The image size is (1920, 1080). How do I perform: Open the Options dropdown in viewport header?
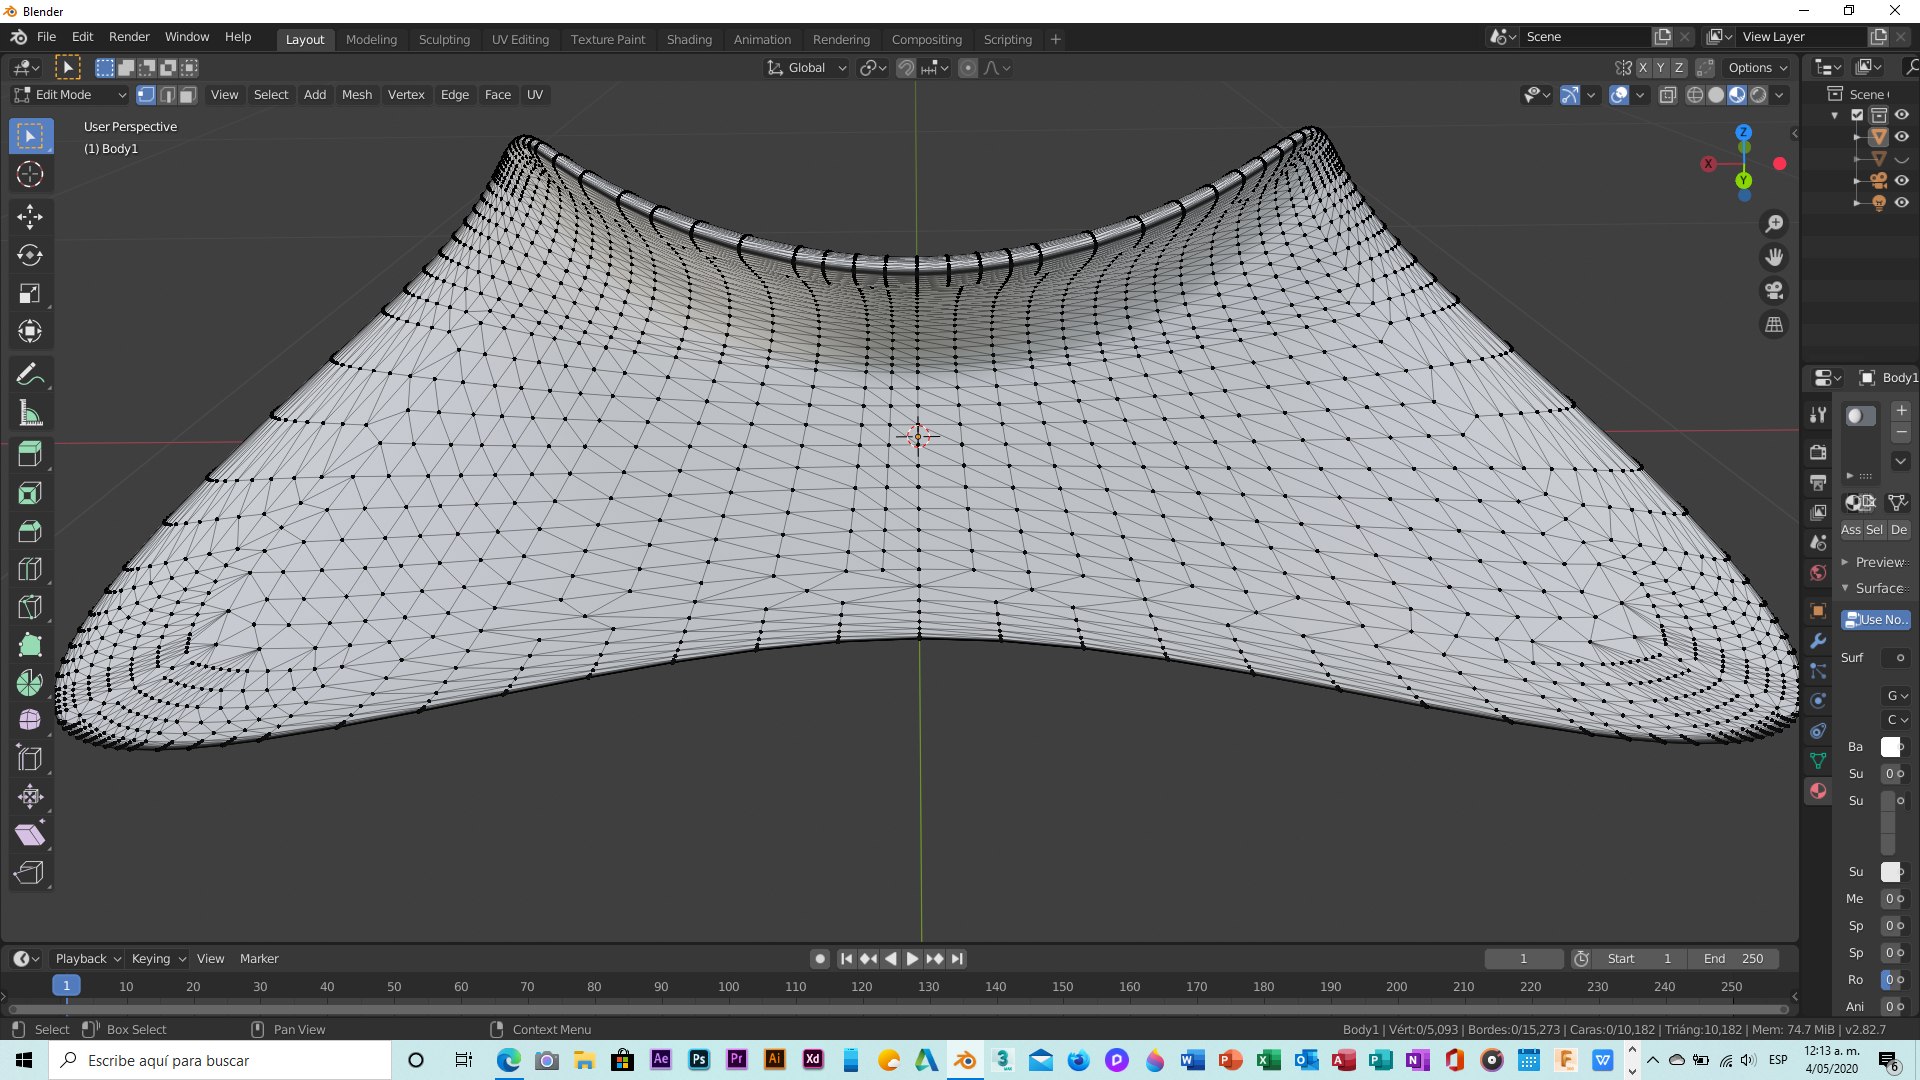[x=1757, y=68]
